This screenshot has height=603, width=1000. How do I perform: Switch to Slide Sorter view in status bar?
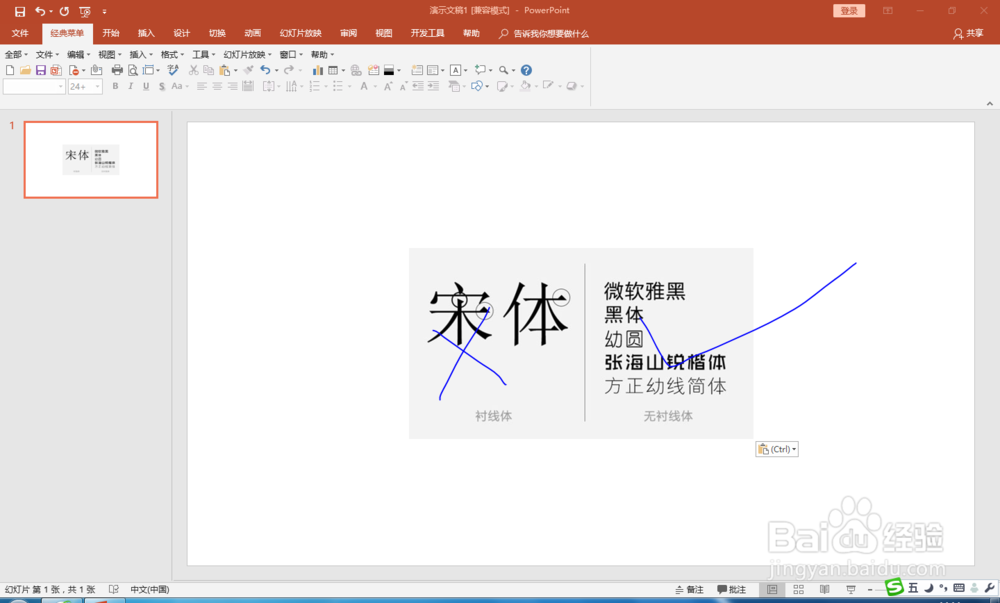pyautogui.click(x=798, y=590)
